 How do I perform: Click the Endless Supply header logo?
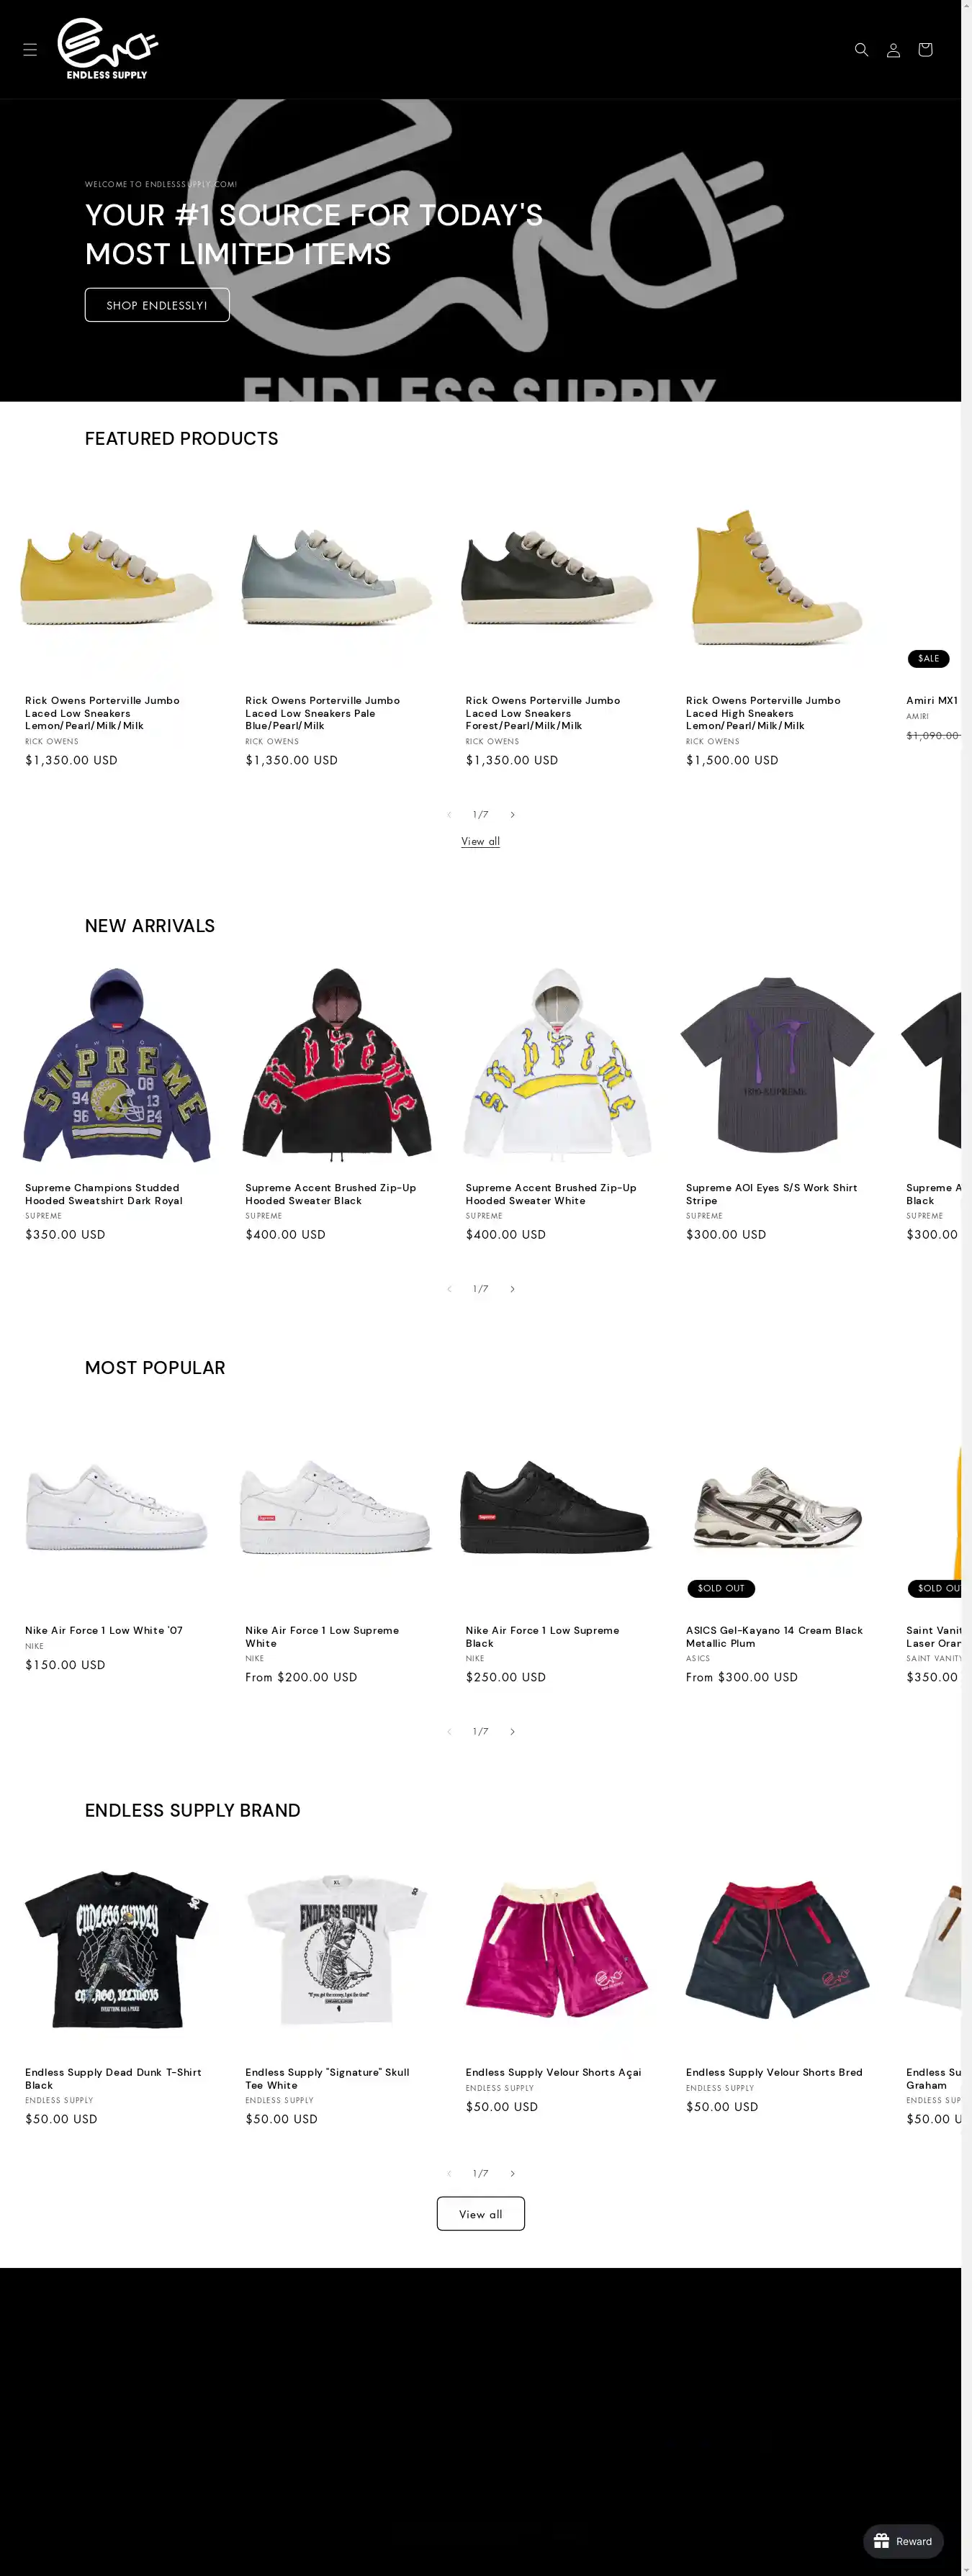tap(108, 49)
